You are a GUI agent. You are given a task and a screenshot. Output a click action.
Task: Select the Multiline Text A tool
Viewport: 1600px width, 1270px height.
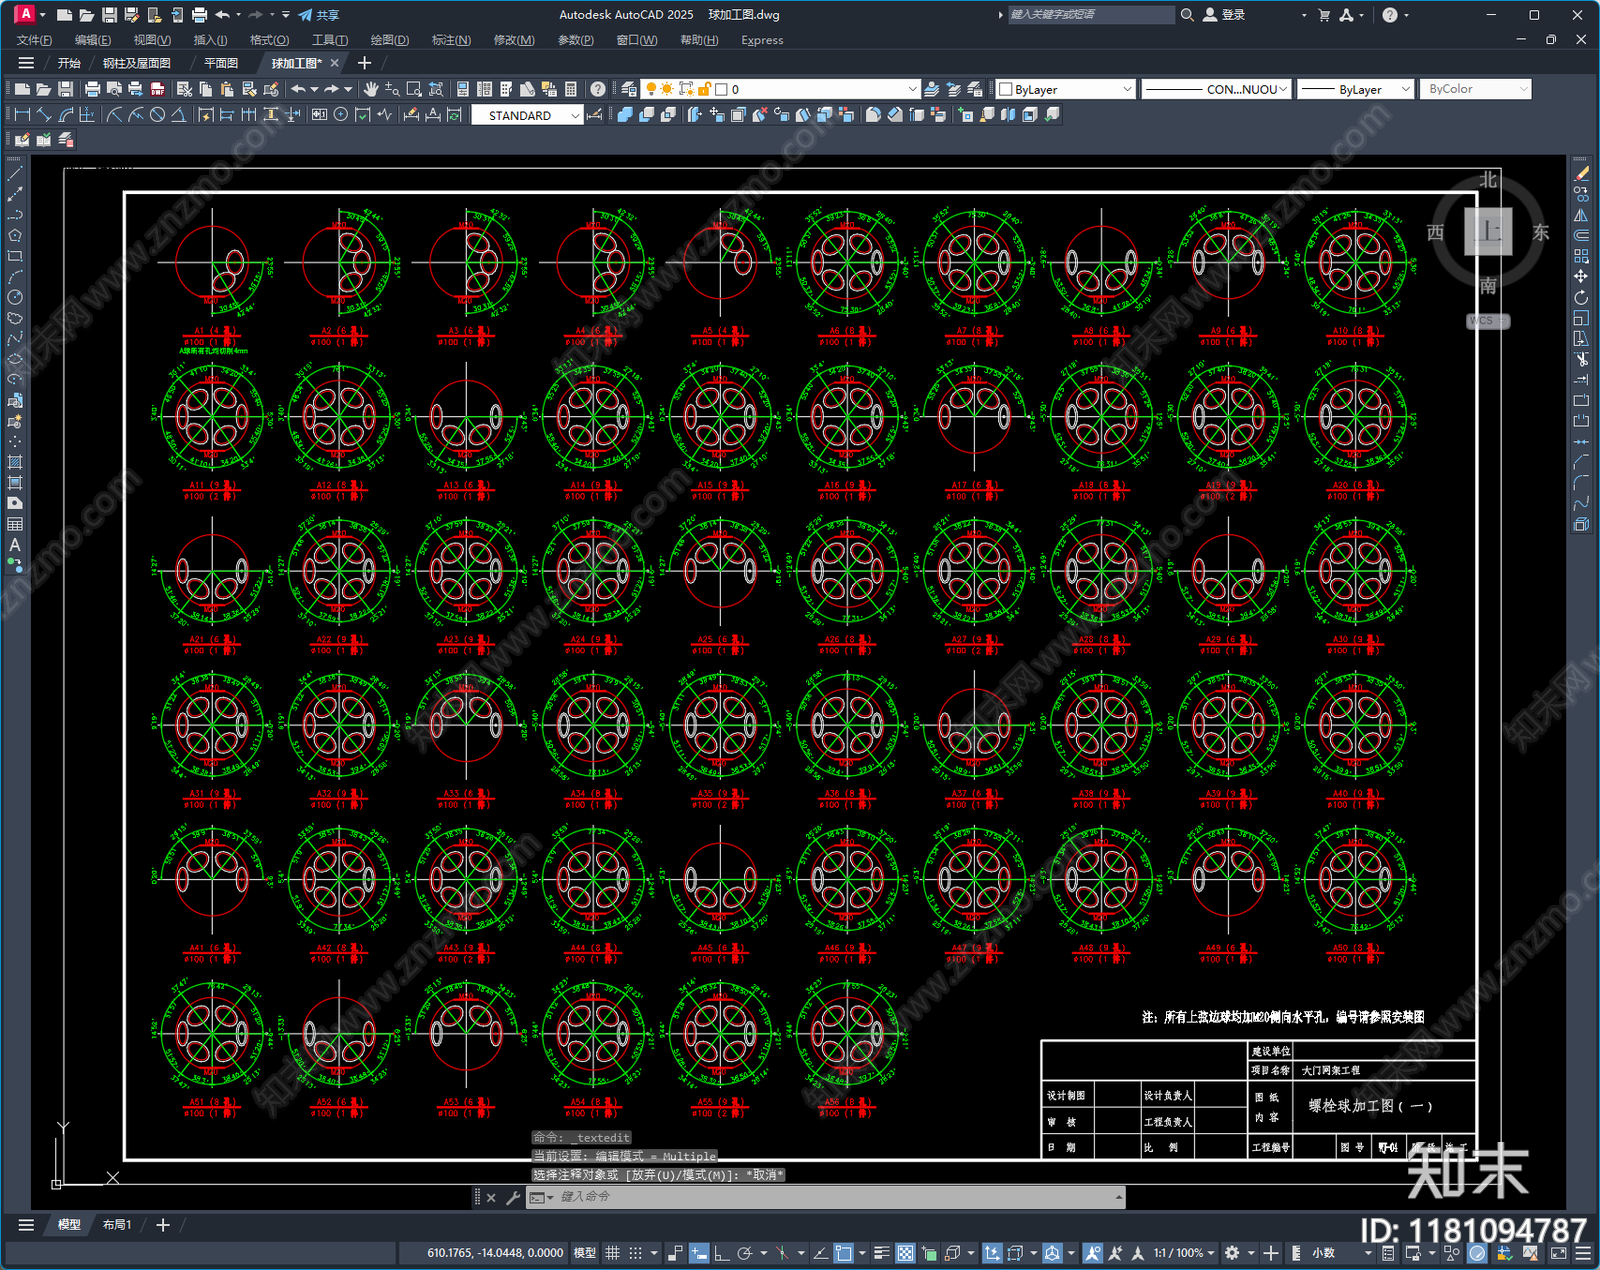click(15, 545)
